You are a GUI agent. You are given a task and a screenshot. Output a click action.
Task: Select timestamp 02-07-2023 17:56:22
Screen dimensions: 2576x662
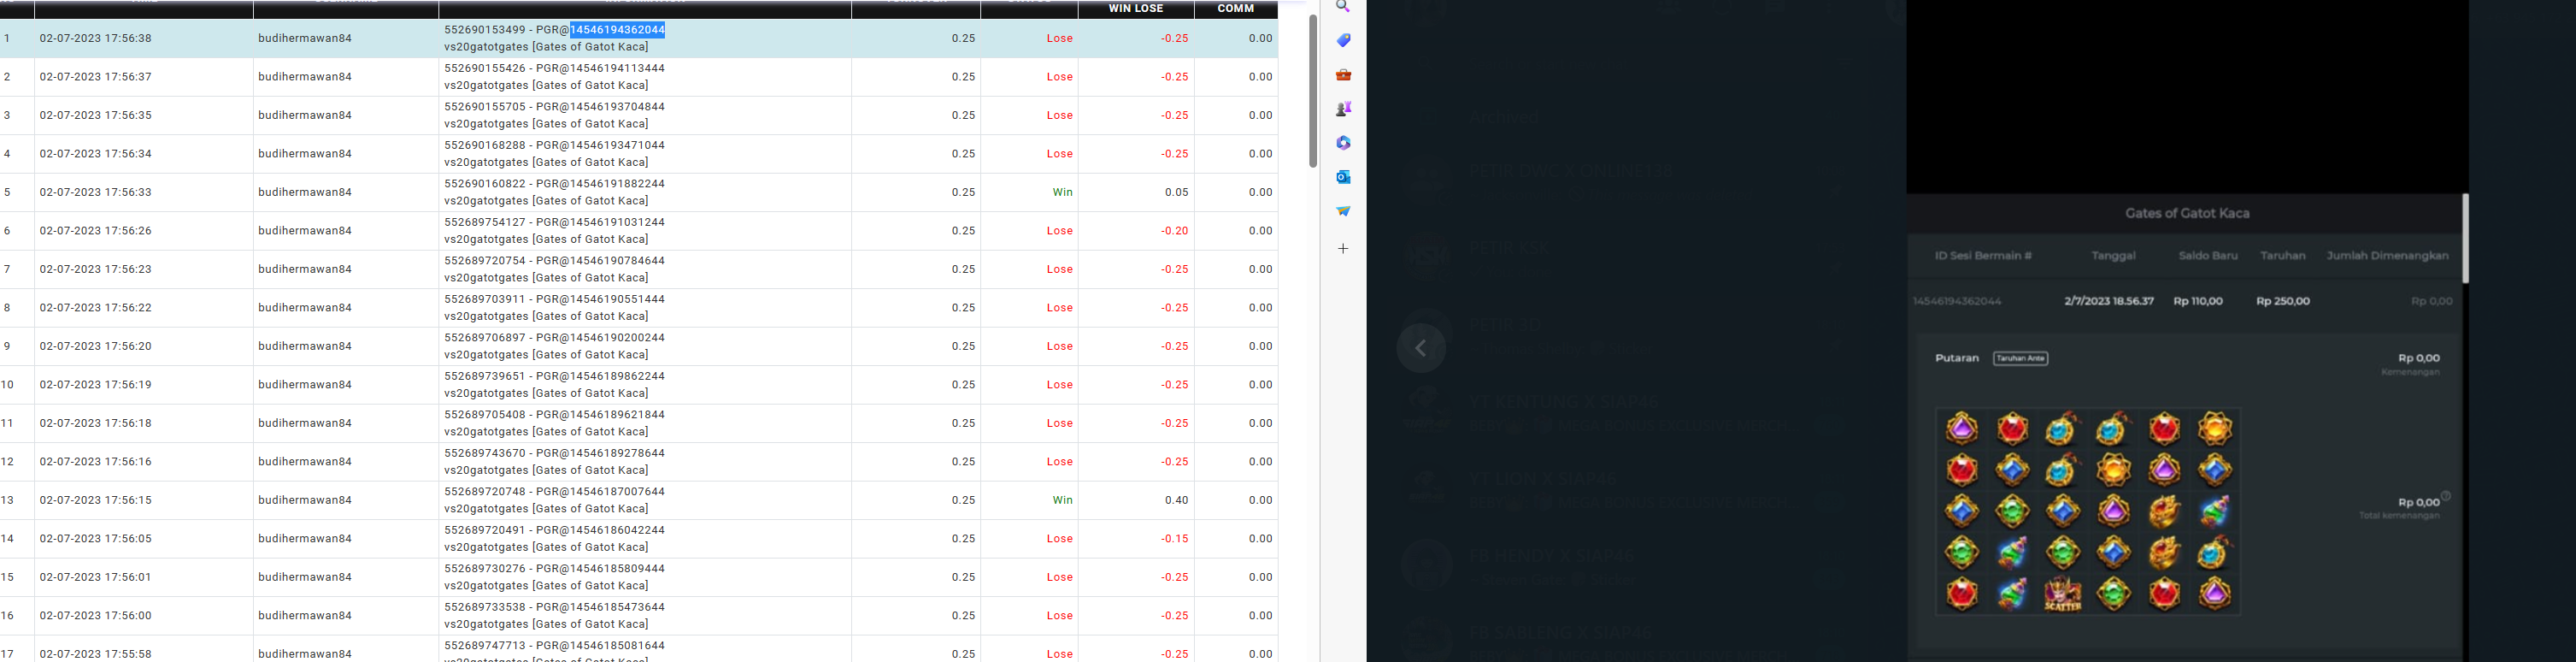click(96, 308)
